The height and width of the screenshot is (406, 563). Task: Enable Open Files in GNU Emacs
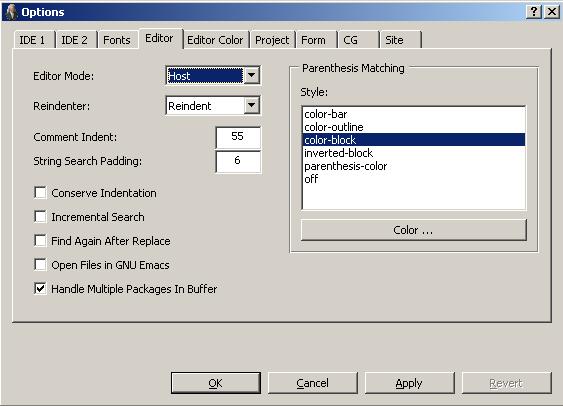[x=40, y=265]
